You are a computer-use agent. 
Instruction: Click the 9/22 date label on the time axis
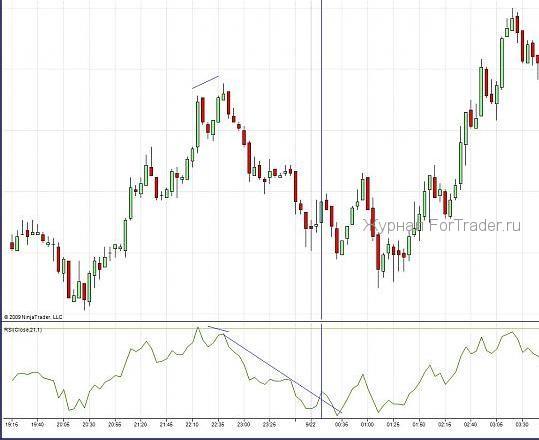pos(311,425)
